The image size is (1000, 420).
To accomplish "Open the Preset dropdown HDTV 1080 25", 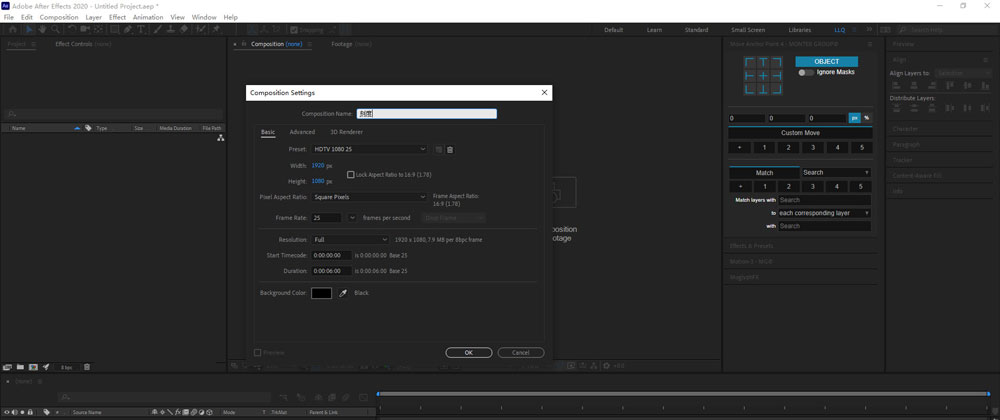I will click(x=370, y=149).
